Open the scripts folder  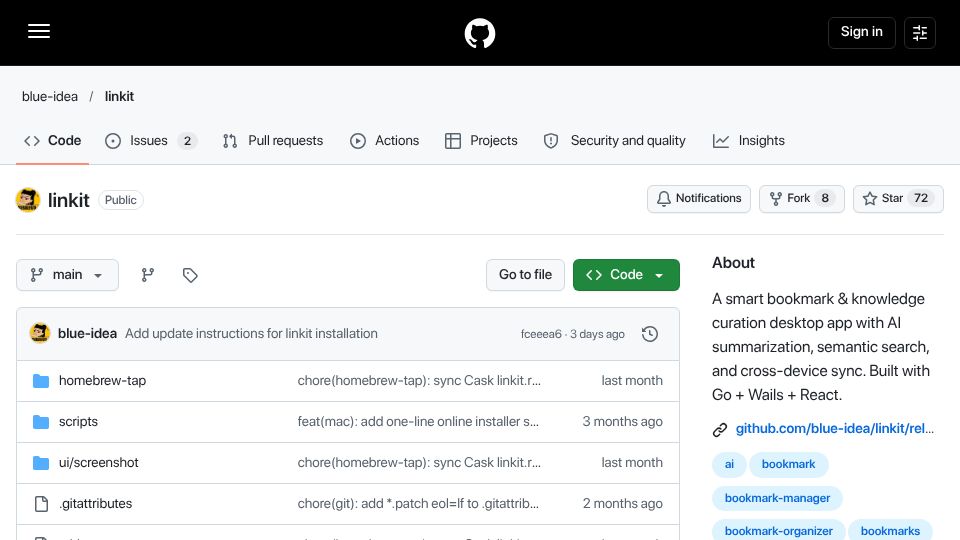click(x=78, y=422)
